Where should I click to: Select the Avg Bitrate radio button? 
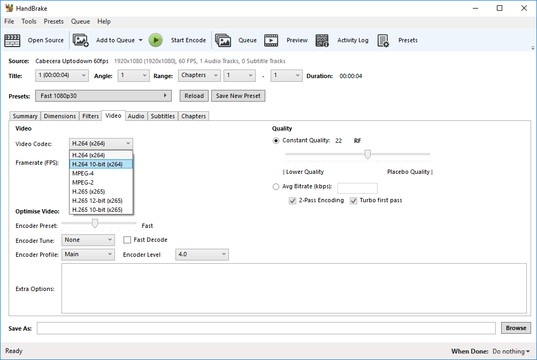pyautogui.click(x=276, y=187)
